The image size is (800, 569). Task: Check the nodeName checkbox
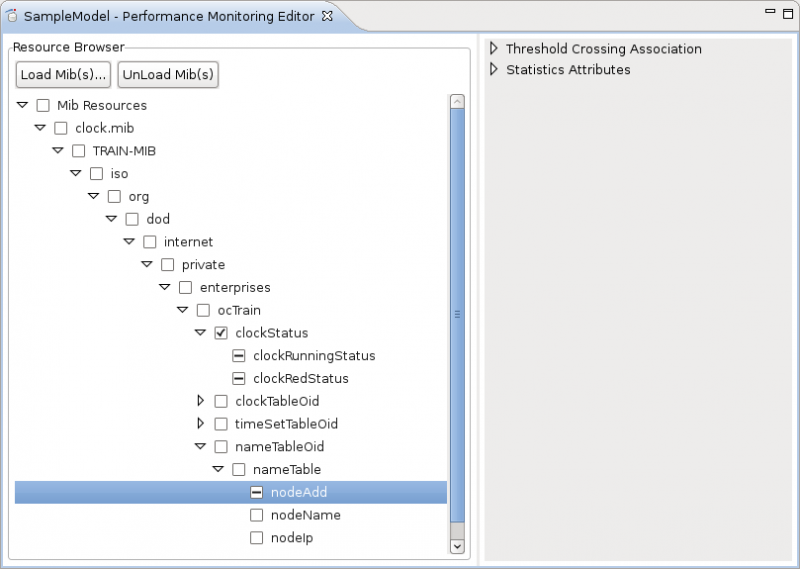257,515
